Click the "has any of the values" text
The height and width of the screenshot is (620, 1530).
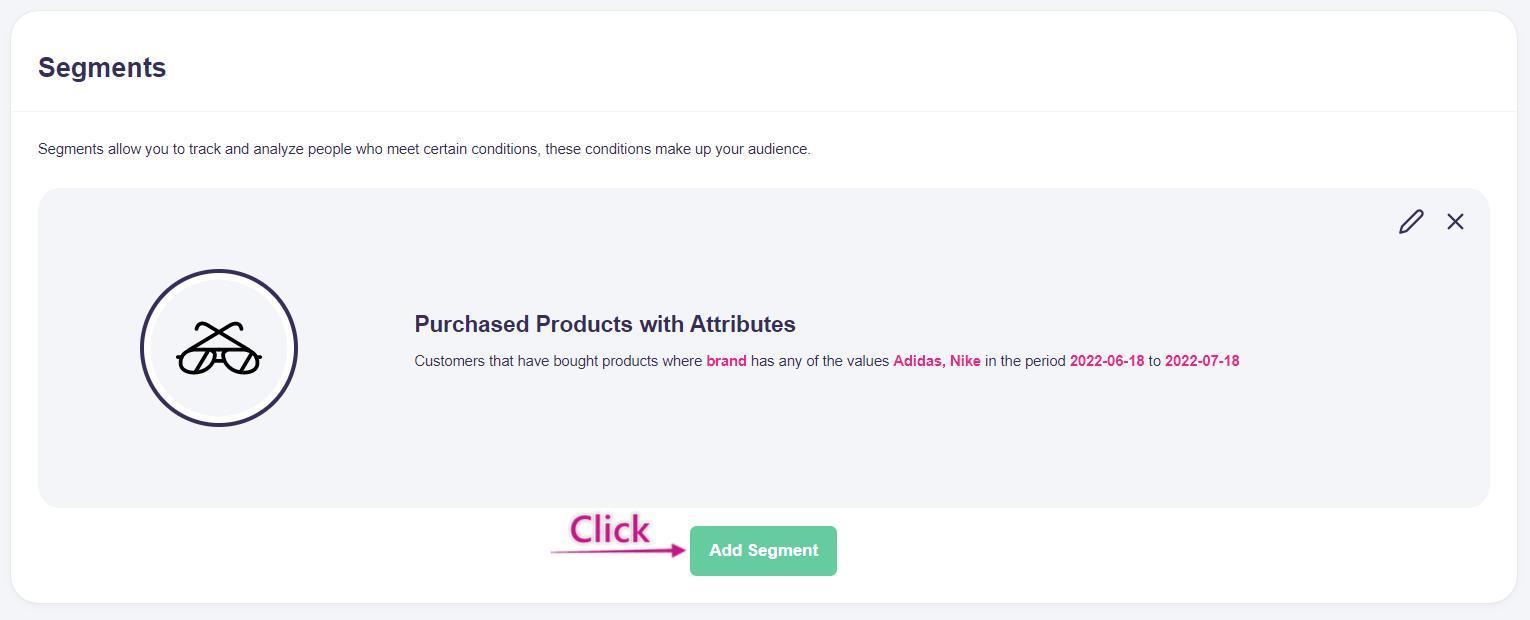[x=819, y=361]
